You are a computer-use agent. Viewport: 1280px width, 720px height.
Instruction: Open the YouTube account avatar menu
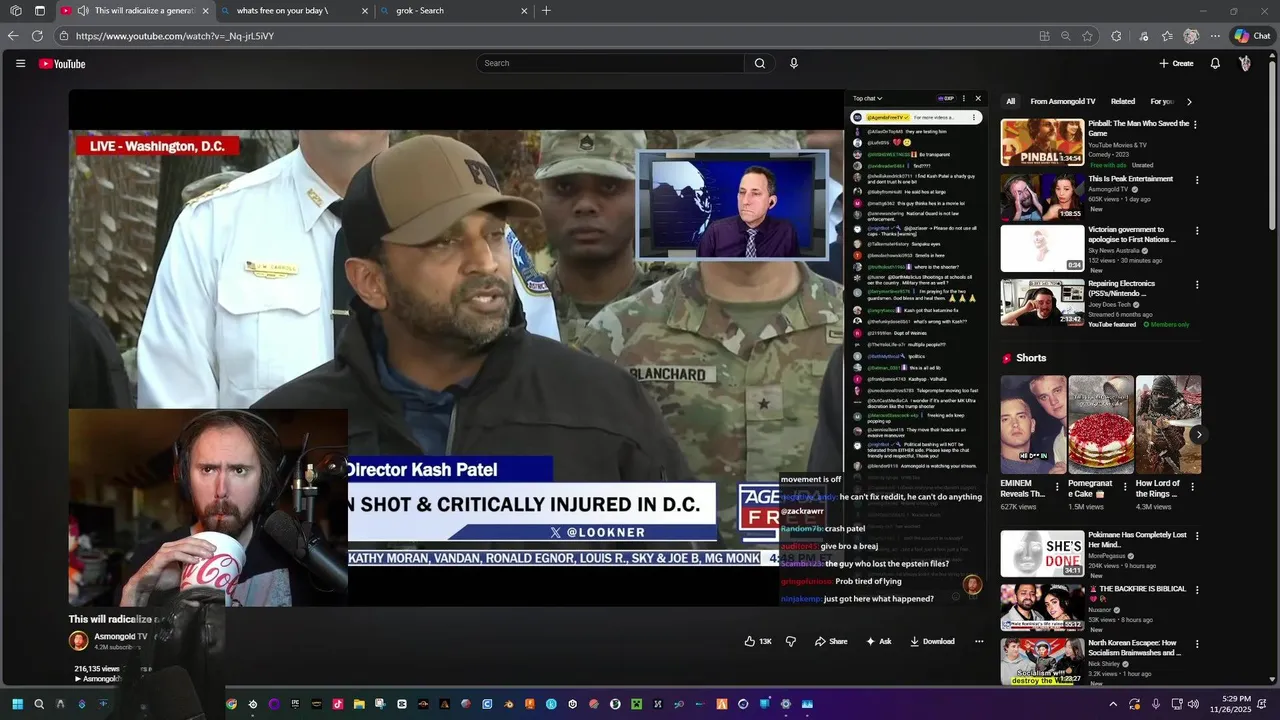[x=1245, y=63]
